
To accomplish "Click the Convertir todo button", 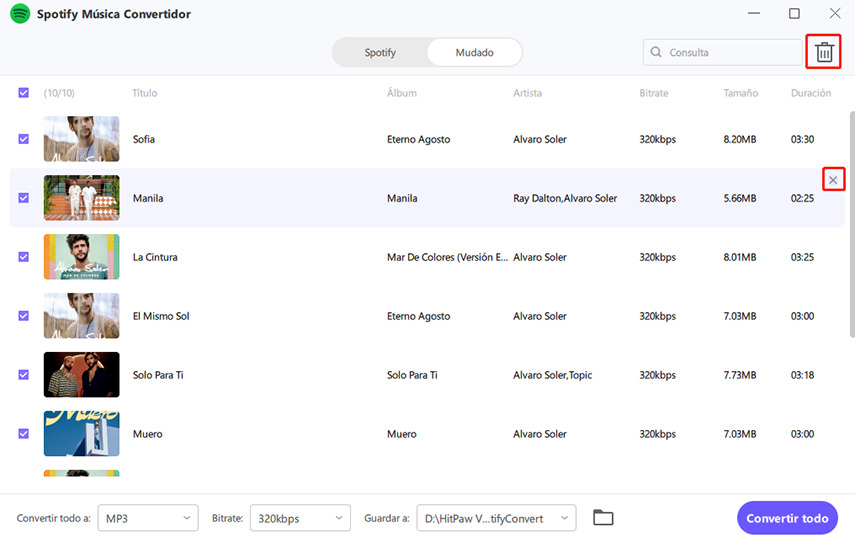I will [x=787, y=518].
